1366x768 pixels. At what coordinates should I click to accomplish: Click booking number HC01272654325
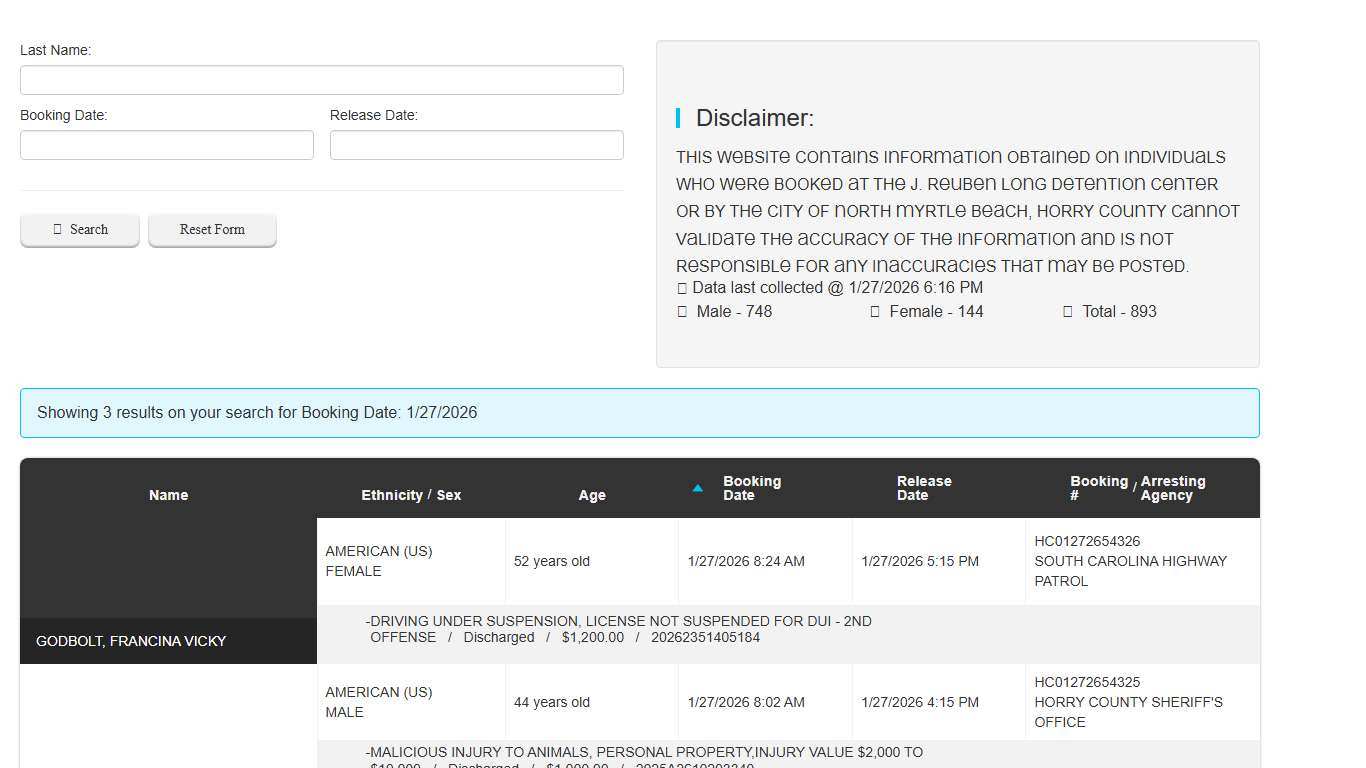tap(1087, 682)
